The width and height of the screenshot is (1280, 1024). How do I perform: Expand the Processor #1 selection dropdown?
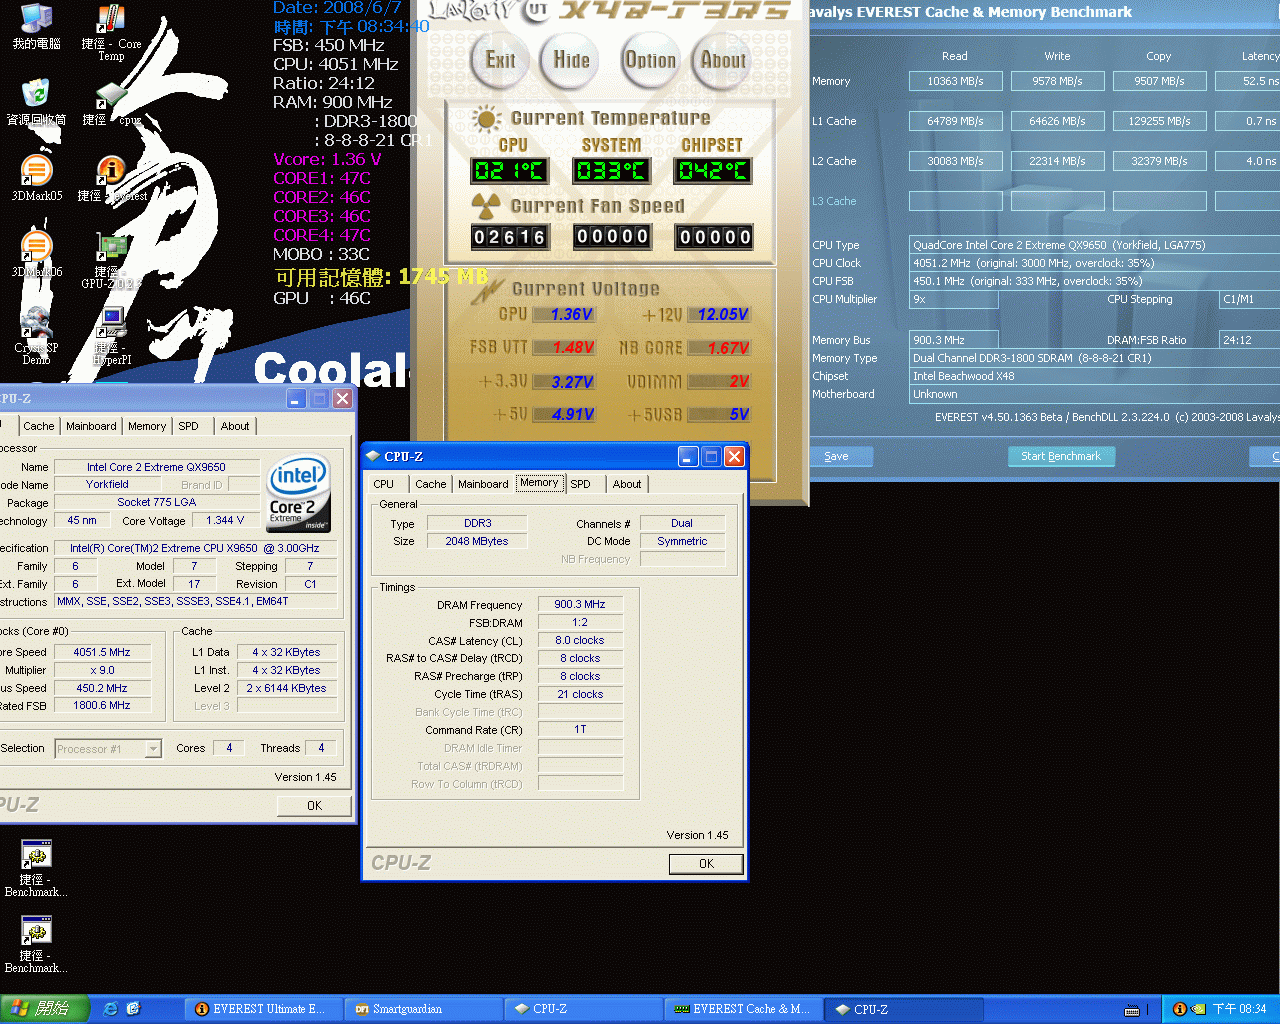tap(153, 749)
